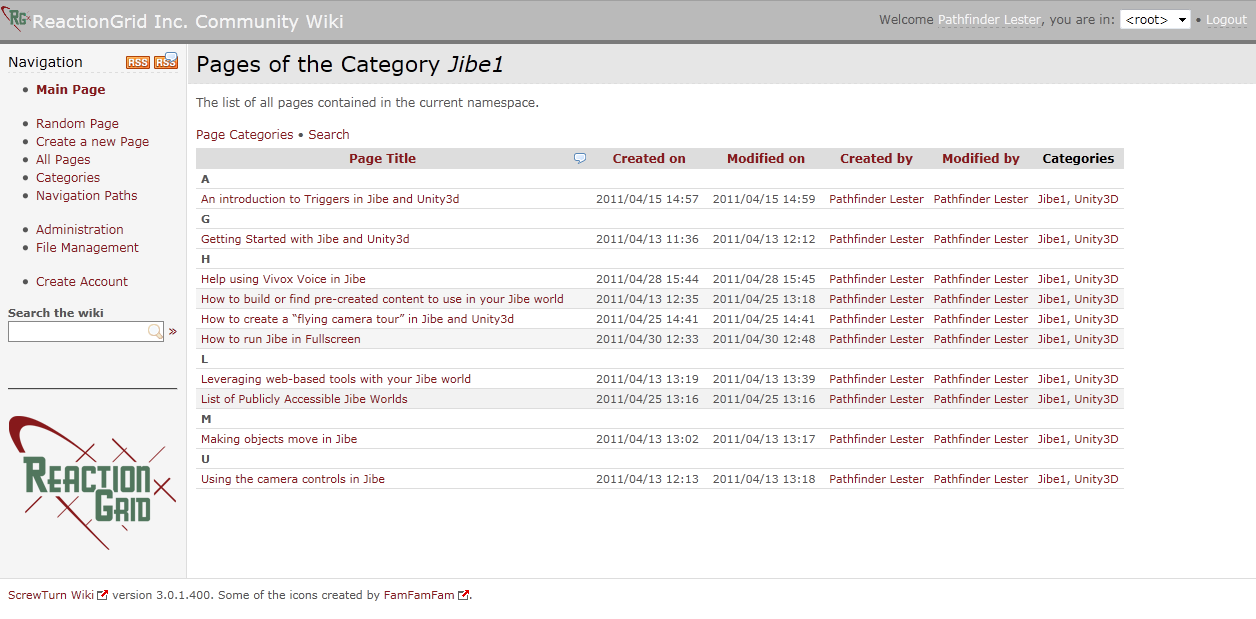Click the RG logo in header
Screen dimensions: 1256x619
(x=15, y=20)
